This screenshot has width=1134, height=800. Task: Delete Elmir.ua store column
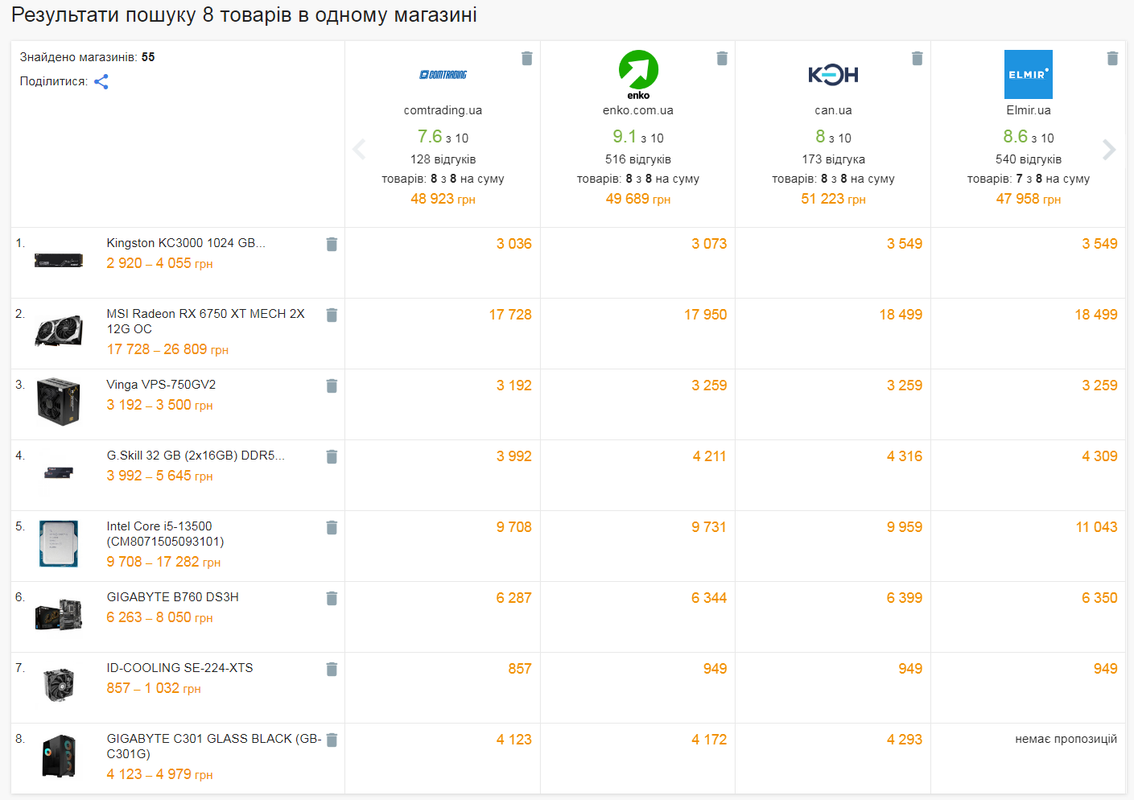pyautogui.click(x=1112, y=58)
